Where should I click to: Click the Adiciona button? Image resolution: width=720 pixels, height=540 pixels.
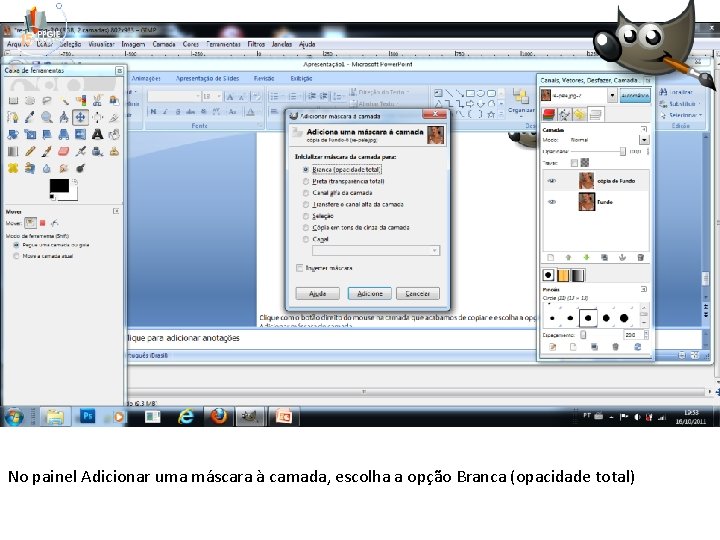point(370,293)
